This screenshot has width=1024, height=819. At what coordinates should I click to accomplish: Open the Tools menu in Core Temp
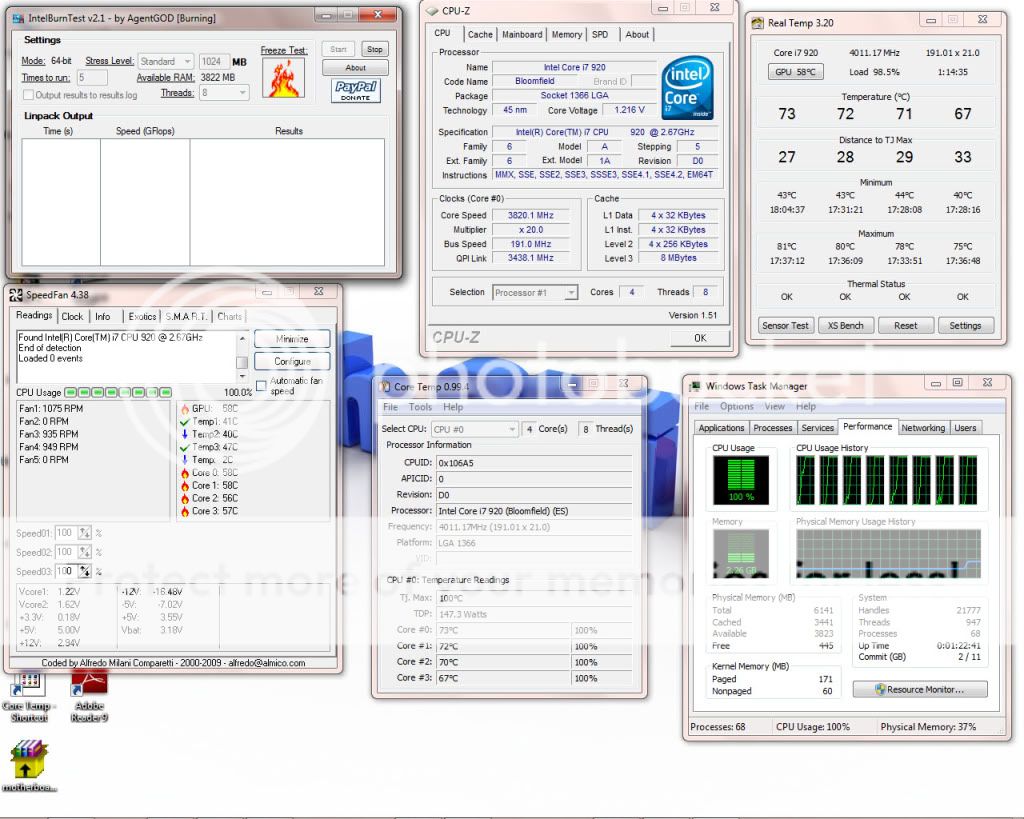pos(420,407)
